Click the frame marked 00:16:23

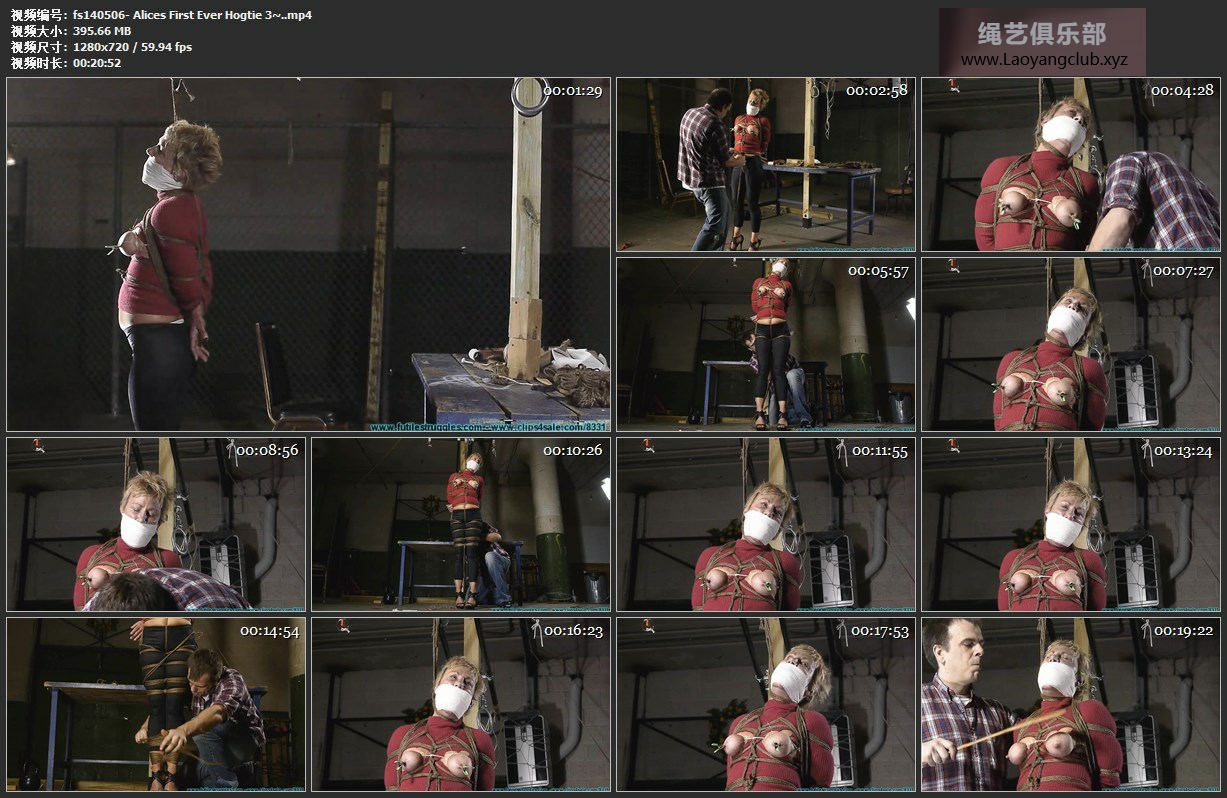pos(461,704)
